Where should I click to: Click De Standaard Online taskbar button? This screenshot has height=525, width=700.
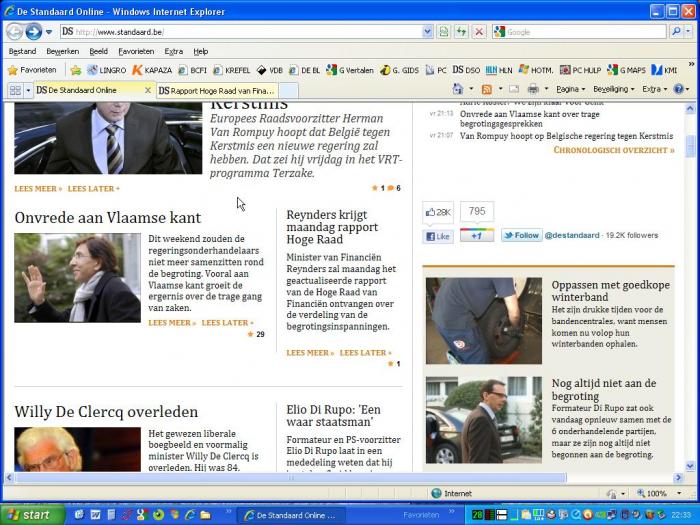point(290,515)
